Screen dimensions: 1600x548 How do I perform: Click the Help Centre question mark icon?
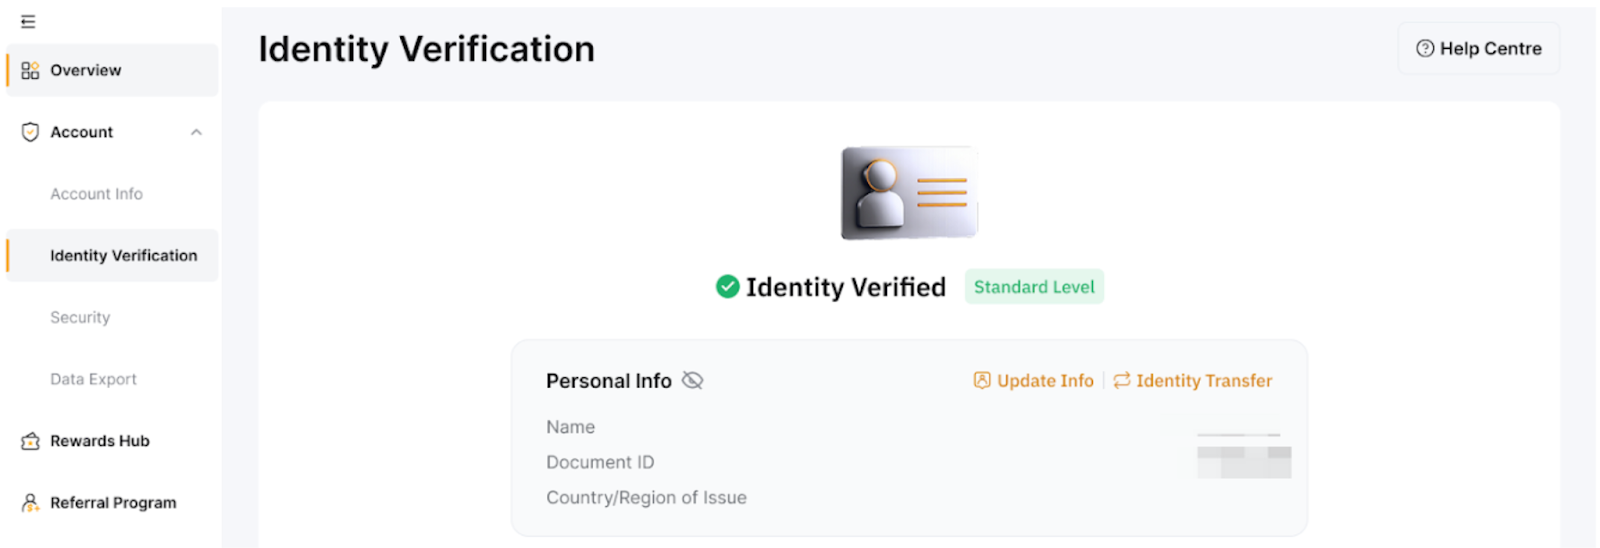tap(1425, 48)
